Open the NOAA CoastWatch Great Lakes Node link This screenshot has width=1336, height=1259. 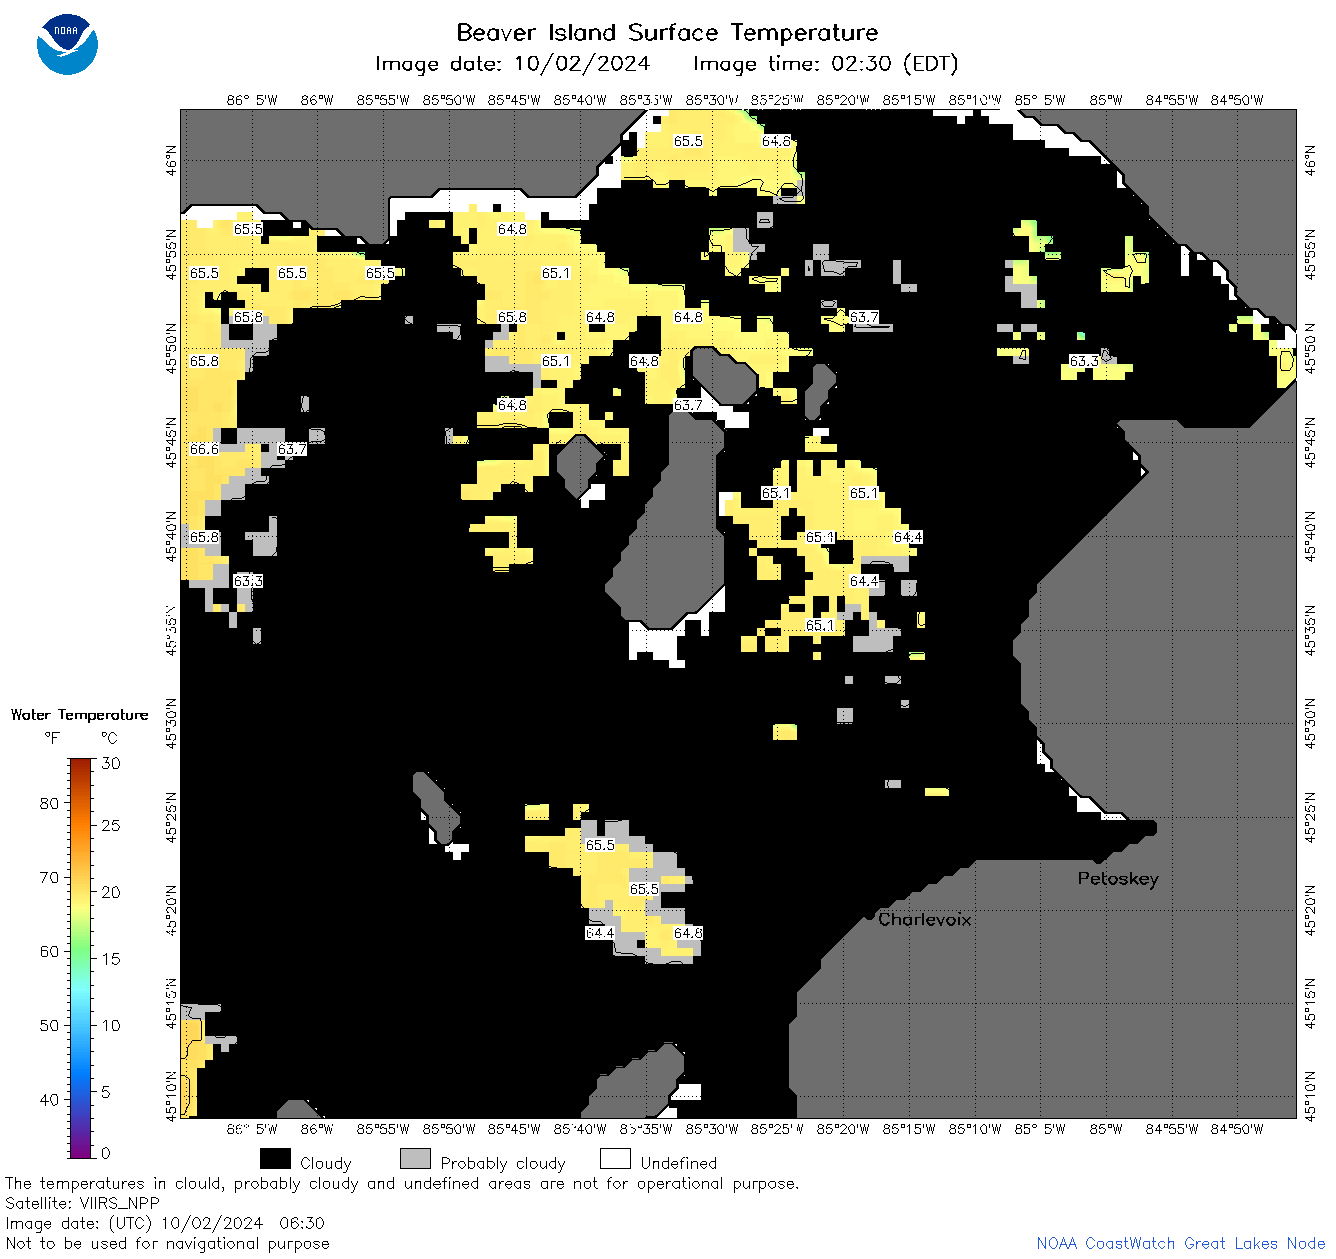tap(1180, 1243)
